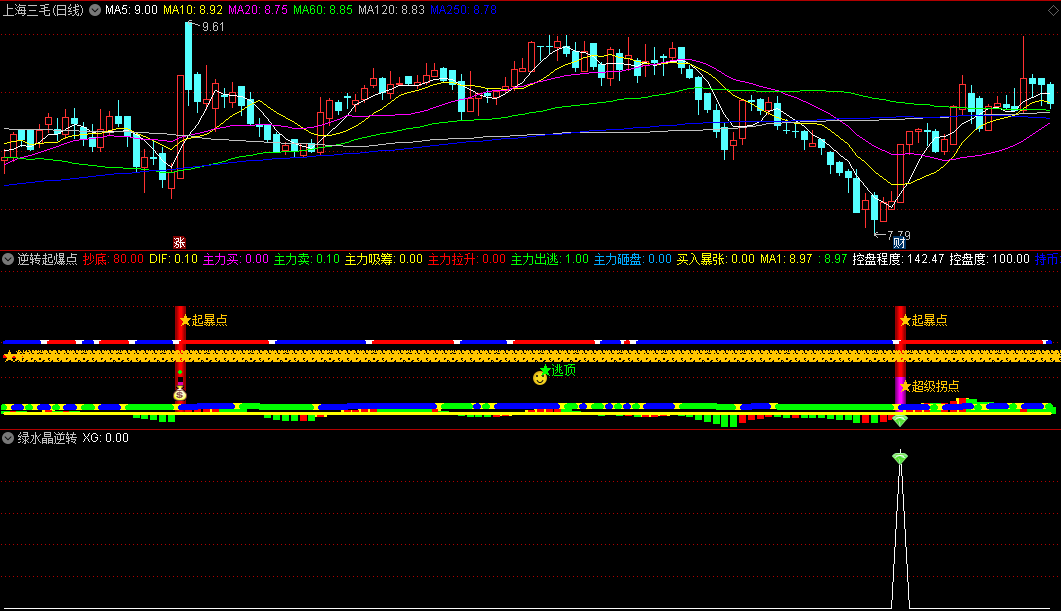Click the blue 财 marker icon

pos(899,243)
